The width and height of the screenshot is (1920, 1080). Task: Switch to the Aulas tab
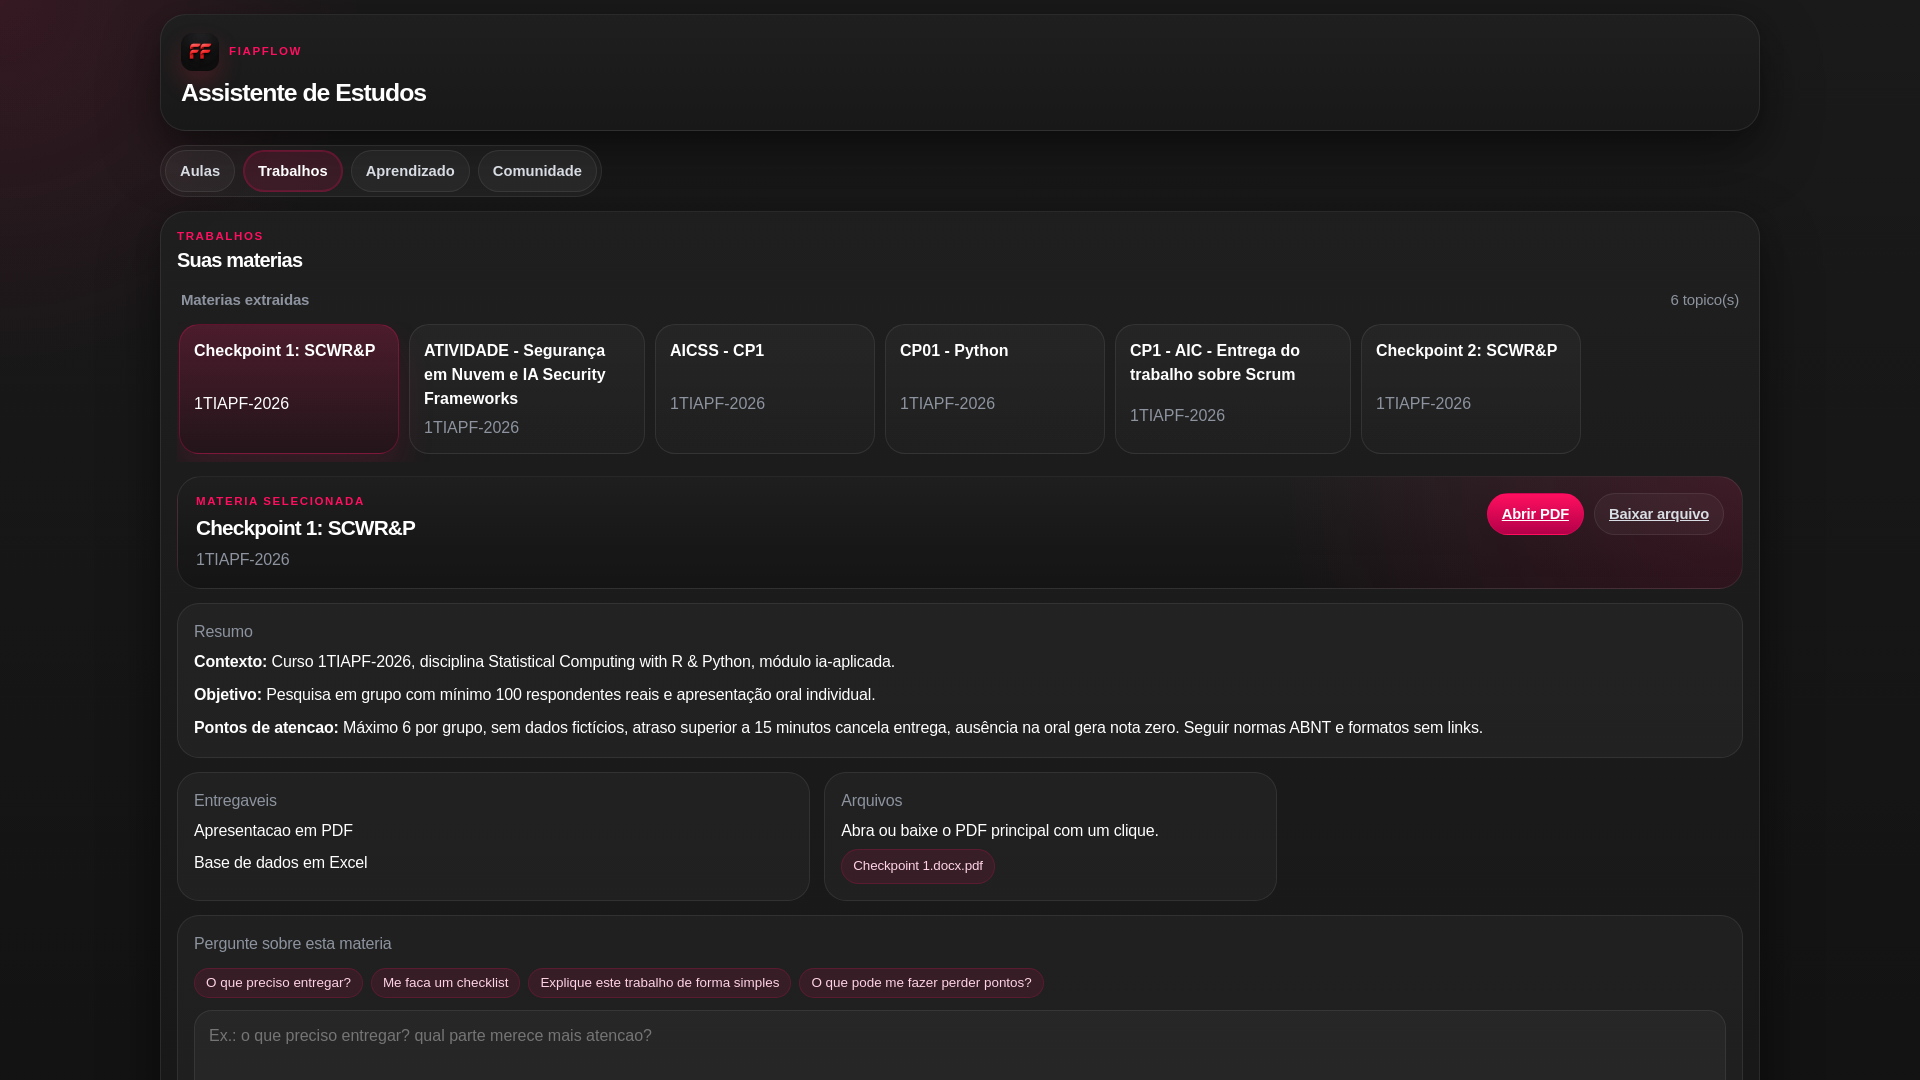pos(200,171)
